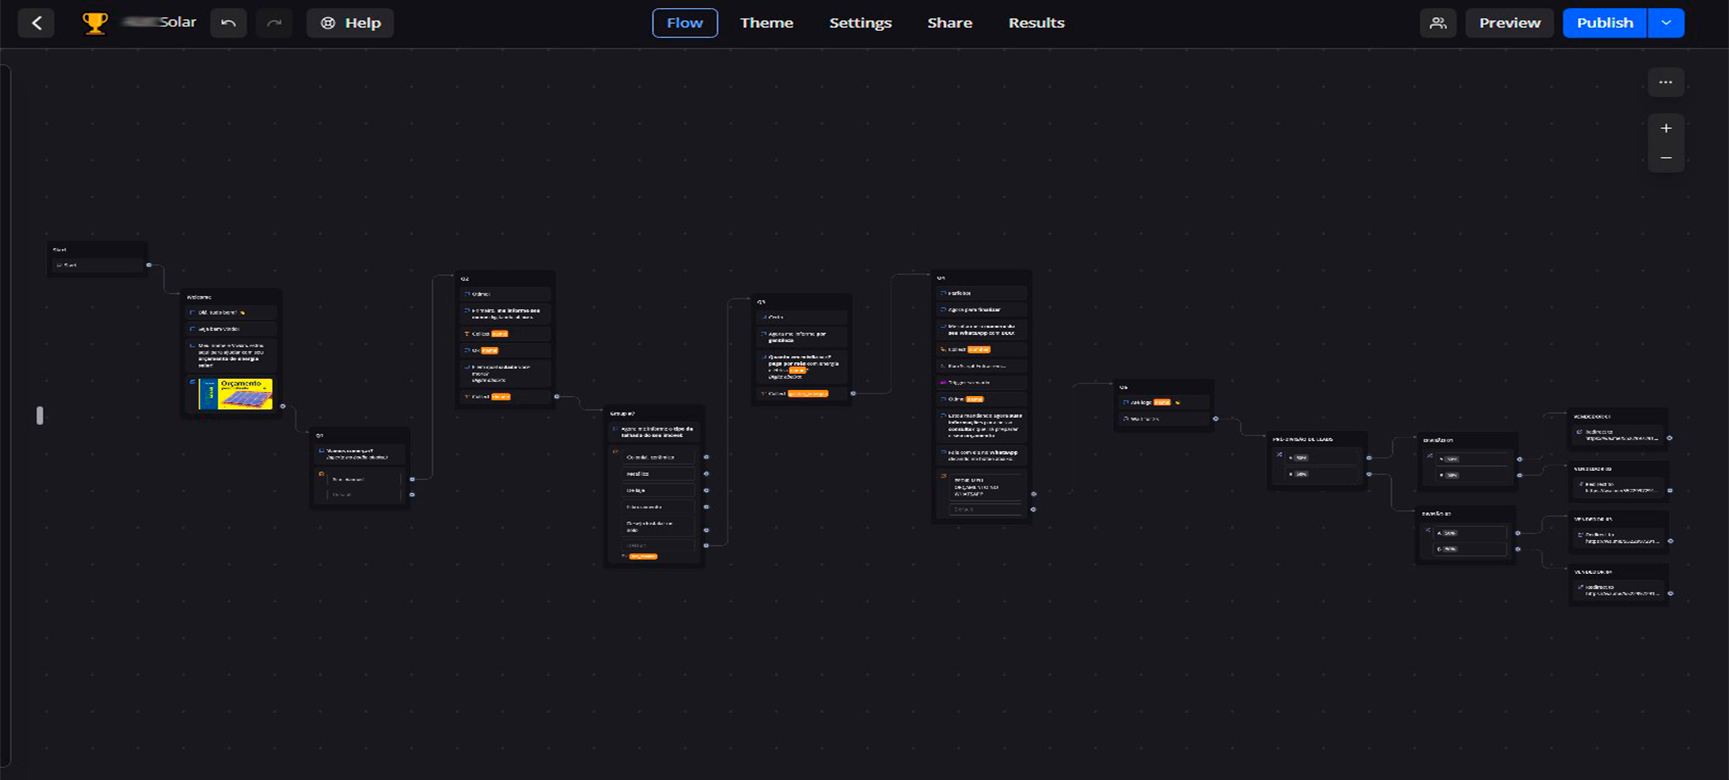Zoom out with the minus button

(x=1666, y=158)
